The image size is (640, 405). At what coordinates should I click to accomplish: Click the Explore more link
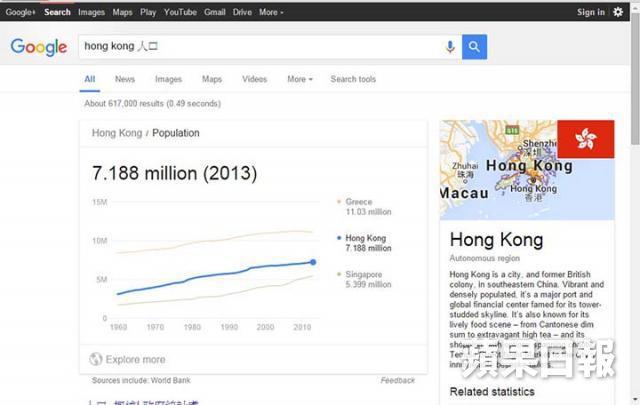click(x=136, y=359)
